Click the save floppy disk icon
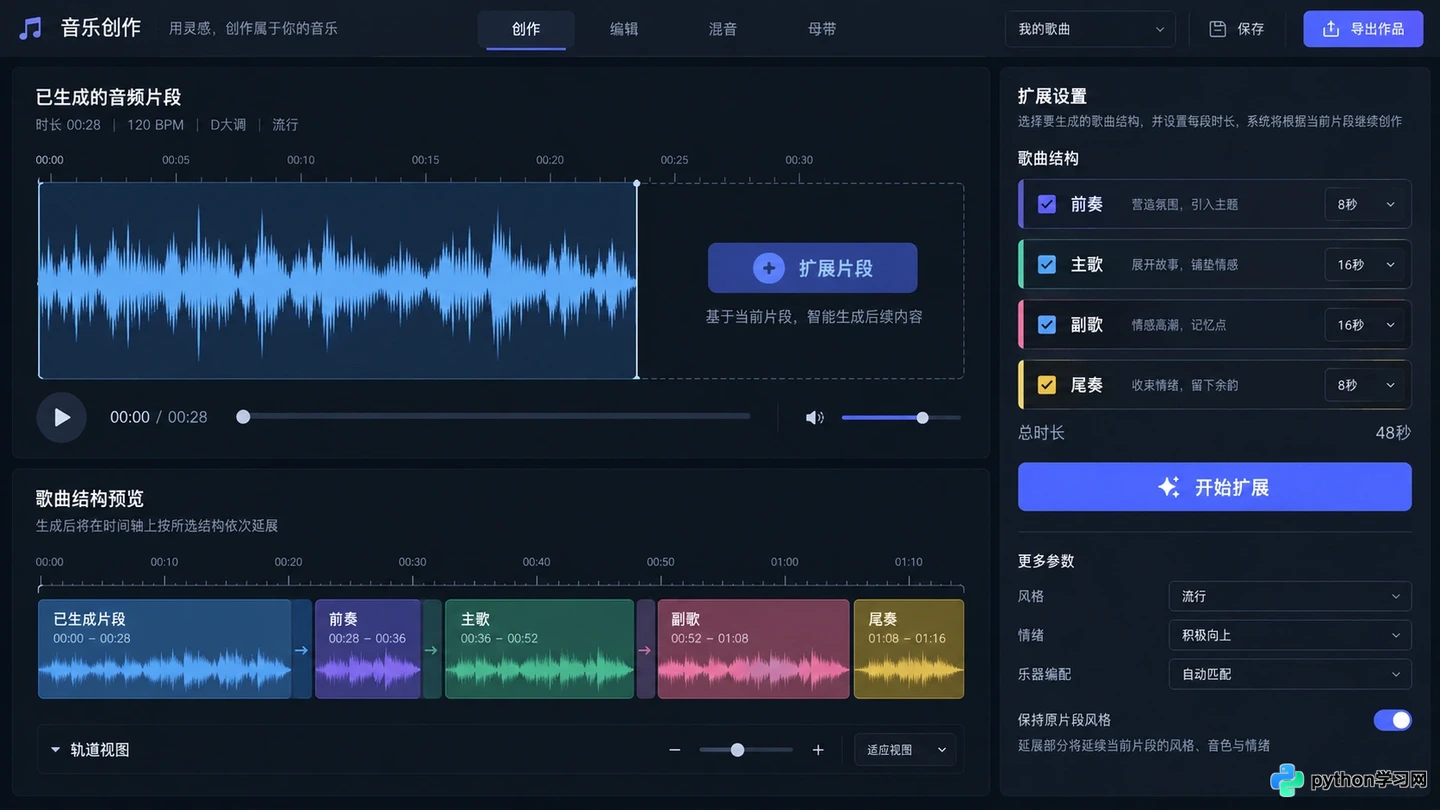Screen dimensions: 1440x810 click(x=1217, y=29)
